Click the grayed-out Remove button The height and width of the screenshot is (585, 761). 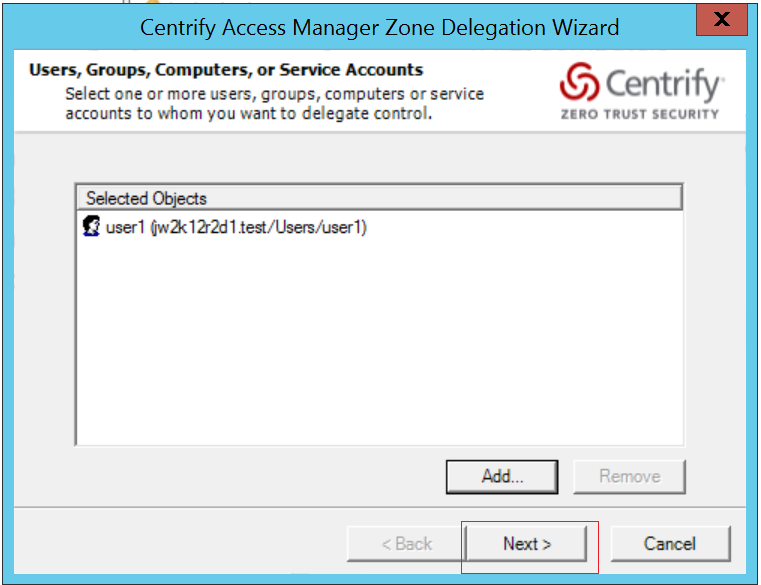629,476
